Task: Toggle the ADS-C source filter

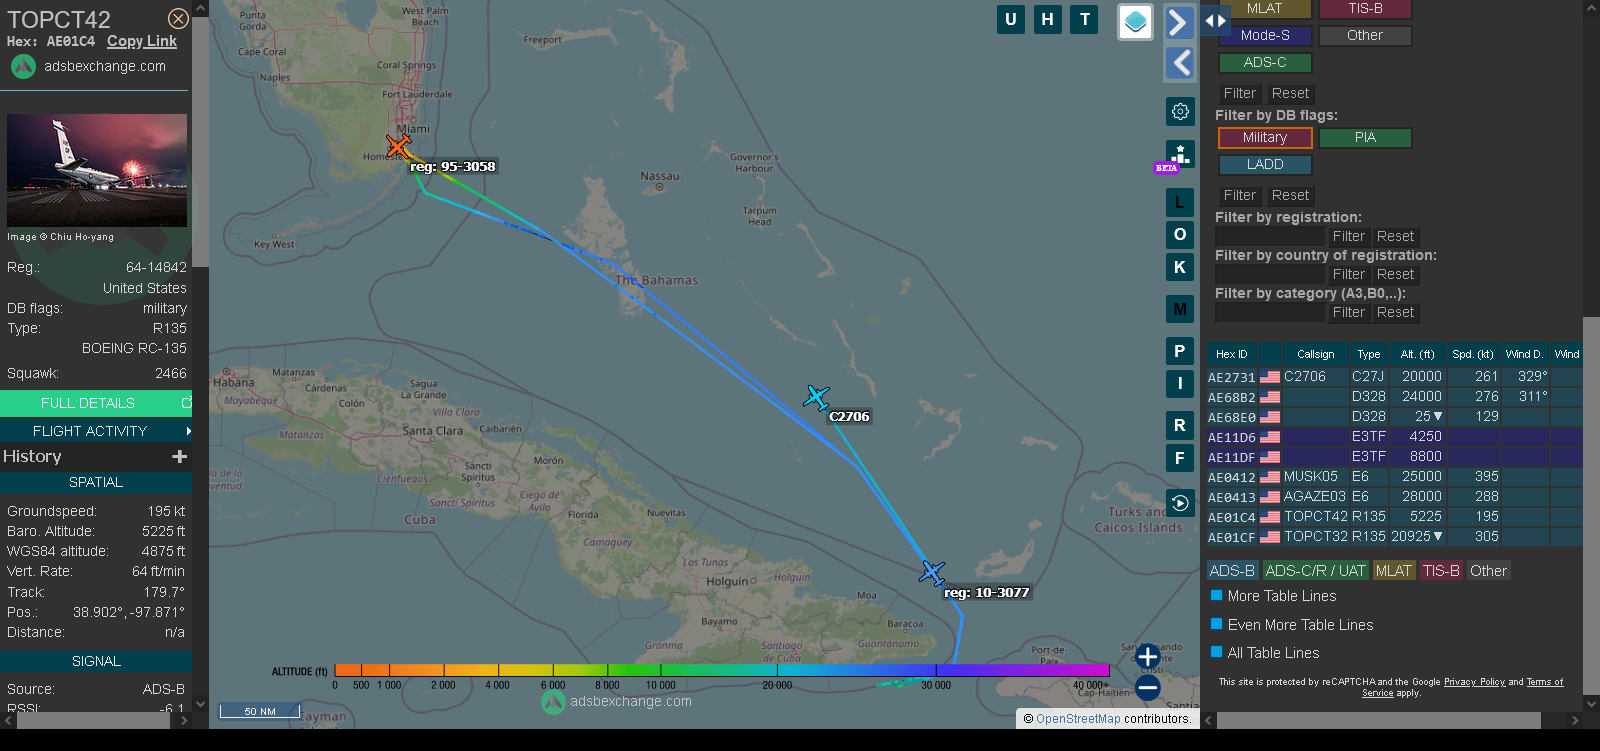Action: point(1264,62)
